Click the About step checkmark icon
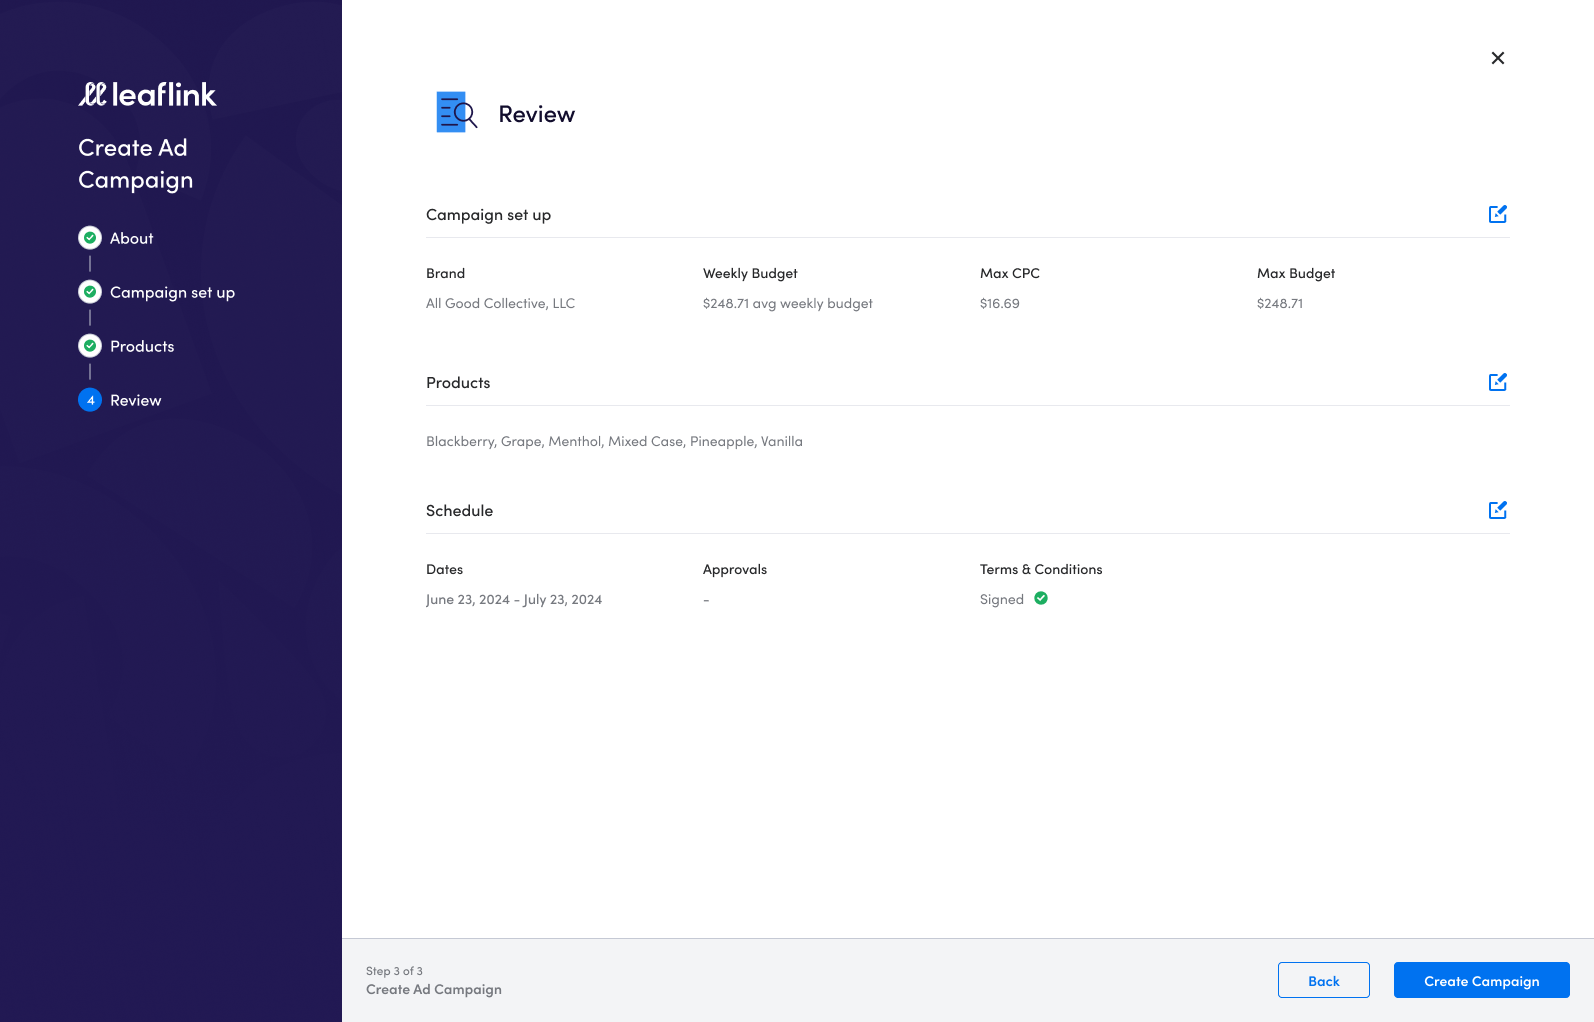 90,238
